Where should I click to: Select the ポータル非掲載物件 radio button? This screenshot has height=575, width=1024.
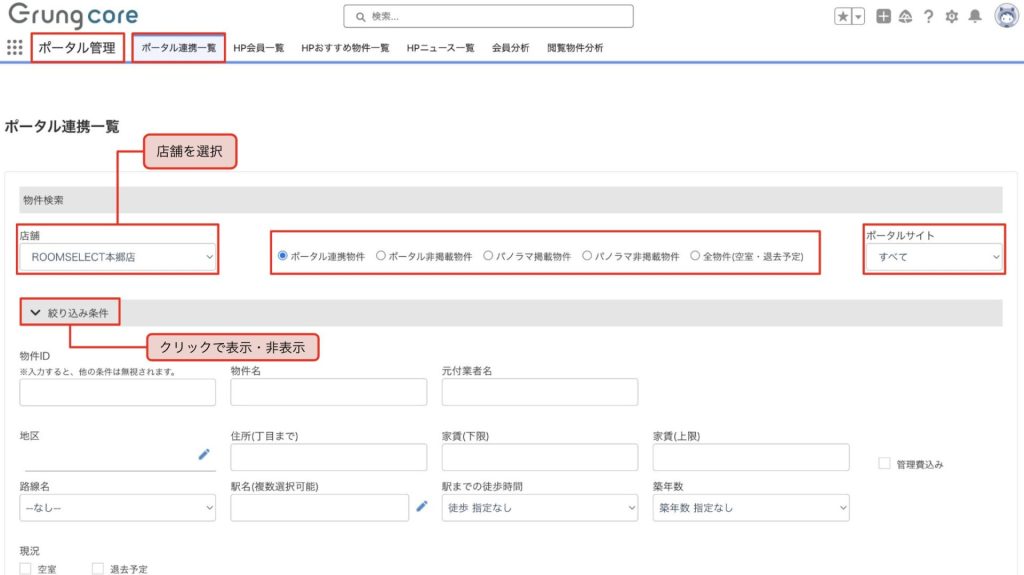click(381, 256)
